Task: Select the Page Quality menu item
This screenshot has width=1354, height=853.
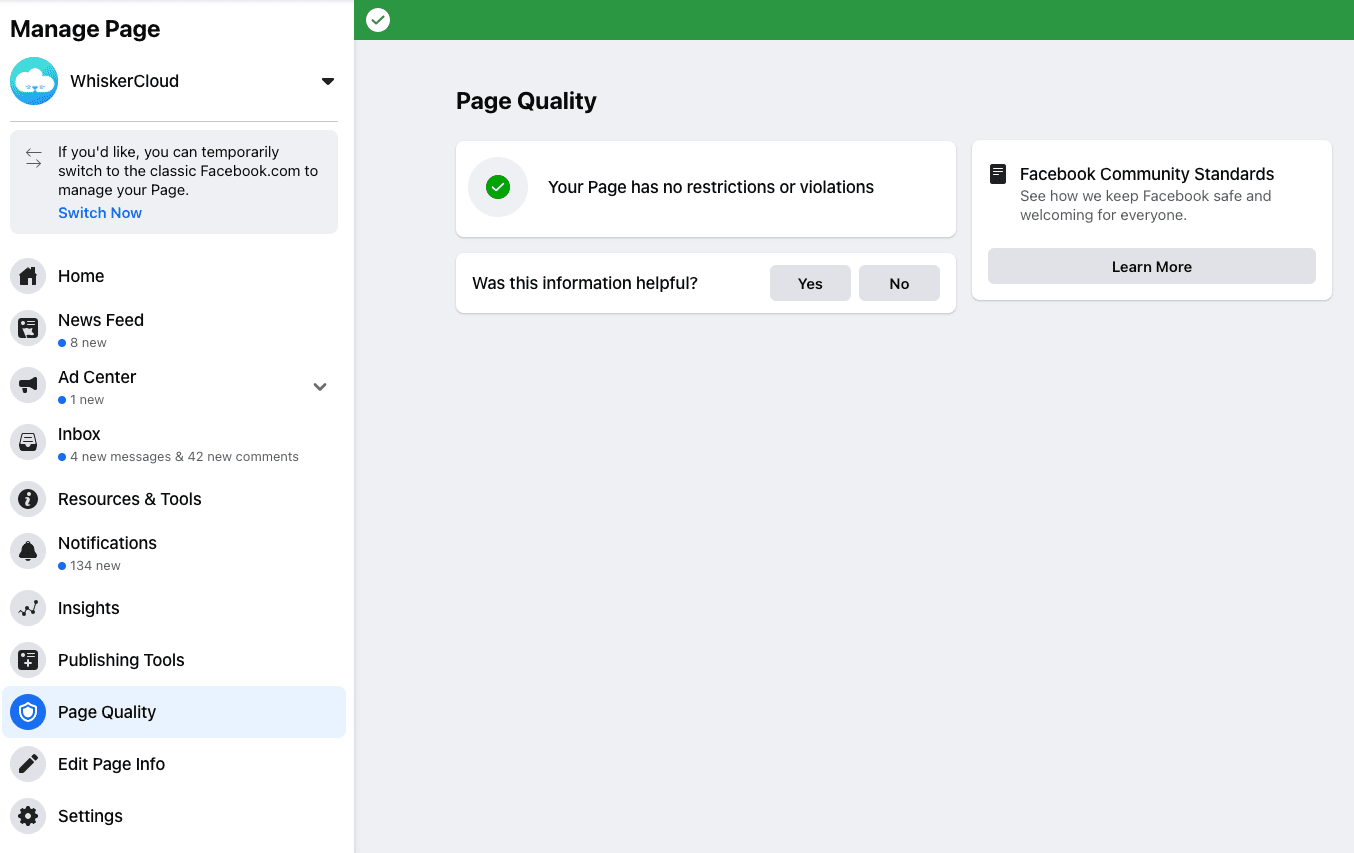Action: pos(107,712)
